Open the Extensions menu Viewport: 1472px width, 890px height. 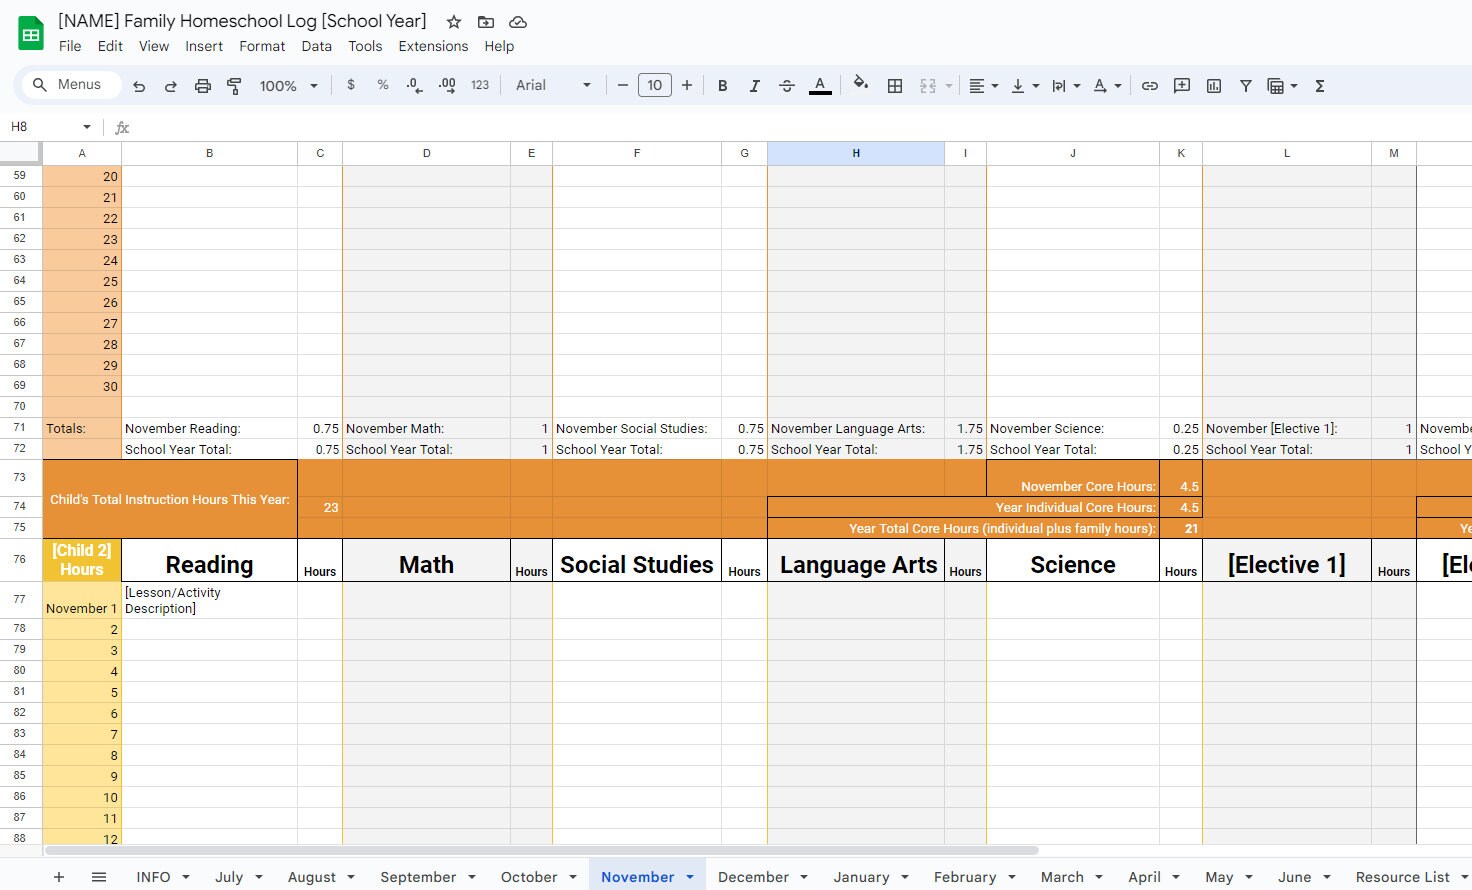point(433,46)
